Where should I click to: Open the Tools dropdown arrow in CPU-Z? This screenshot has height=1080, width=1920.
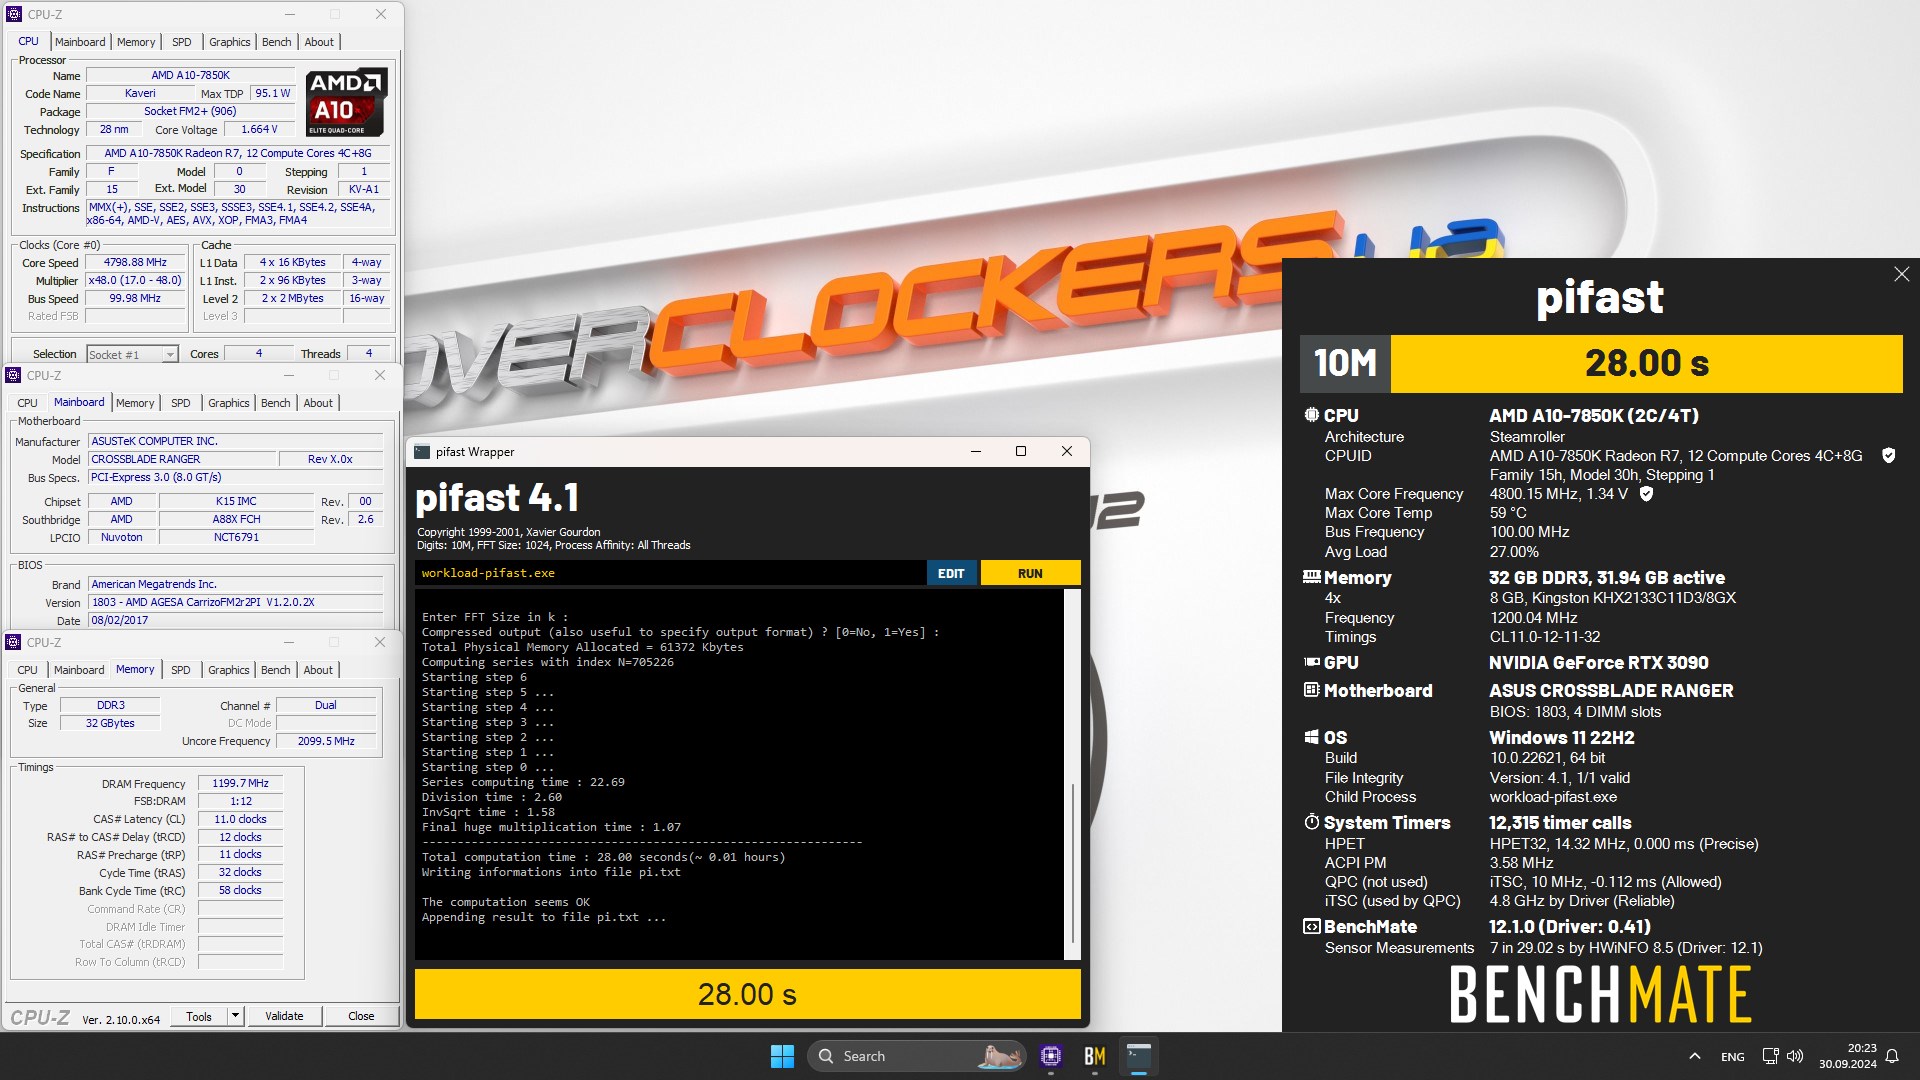(x=235, y=1016)
